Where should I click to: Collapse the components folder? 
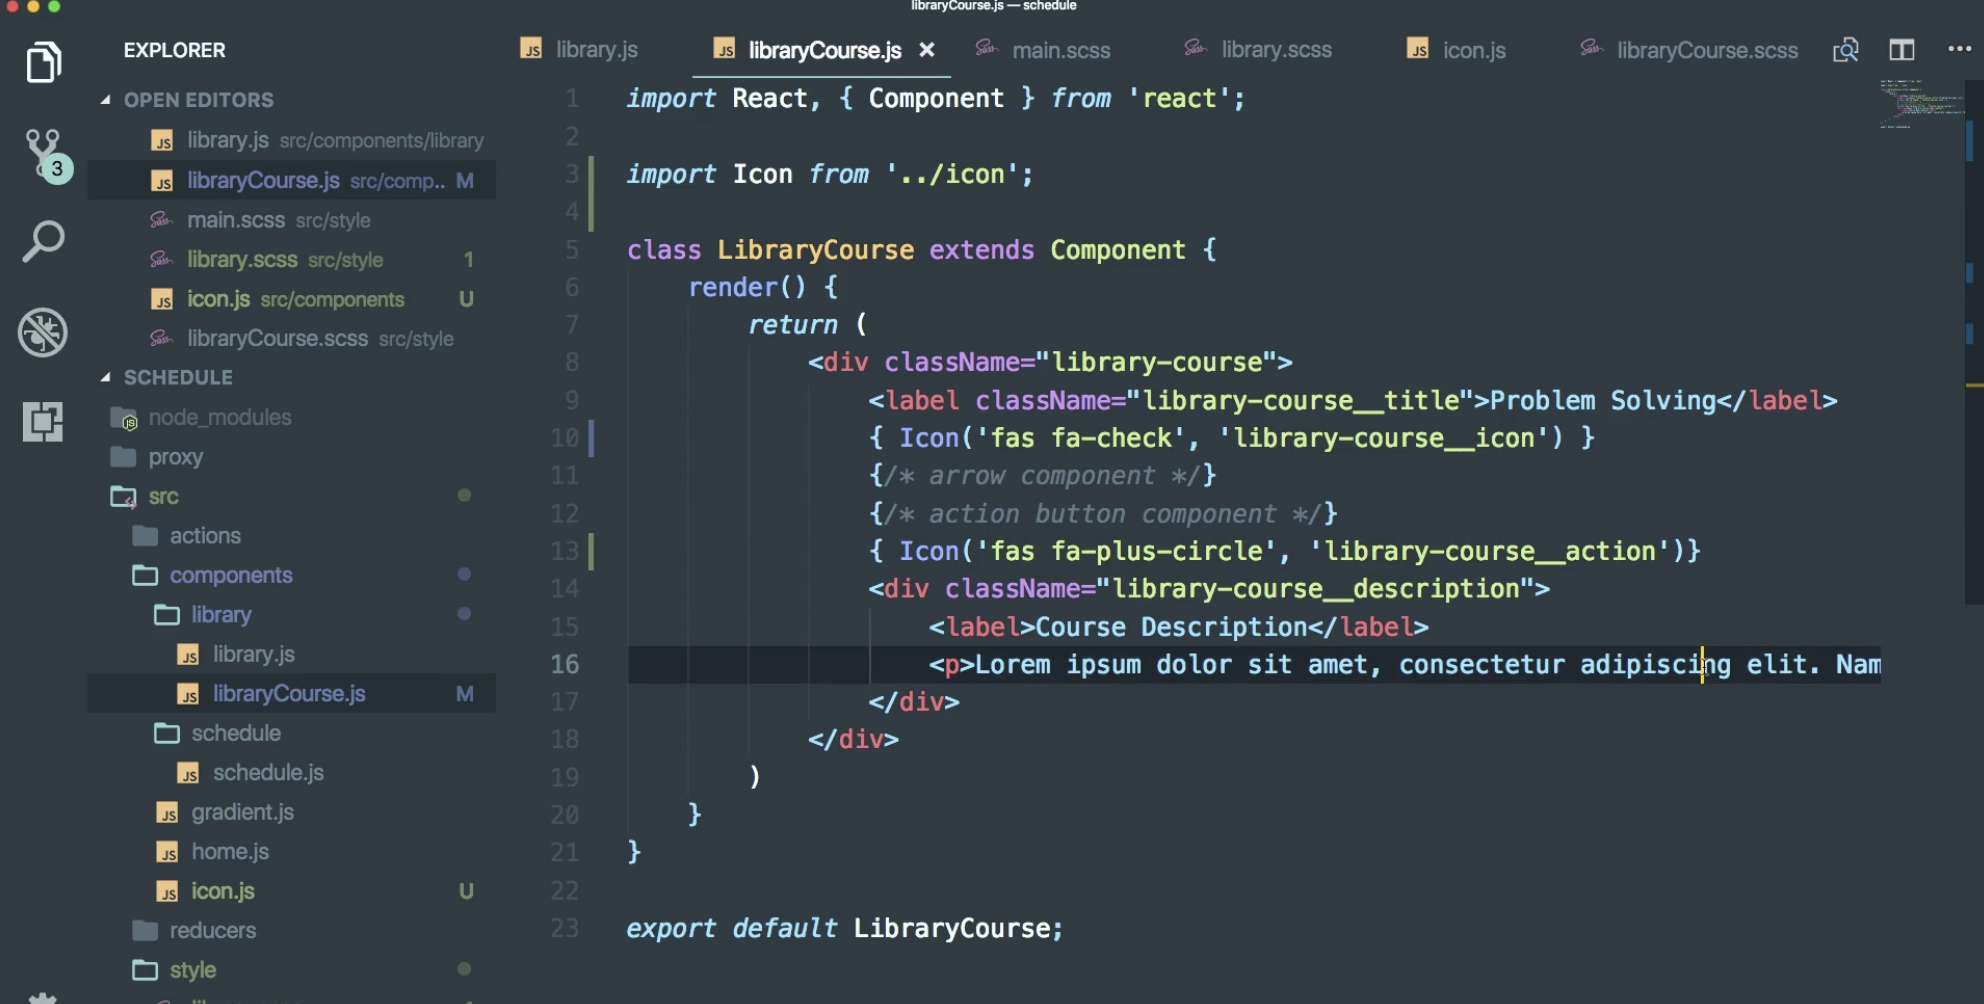213,575
